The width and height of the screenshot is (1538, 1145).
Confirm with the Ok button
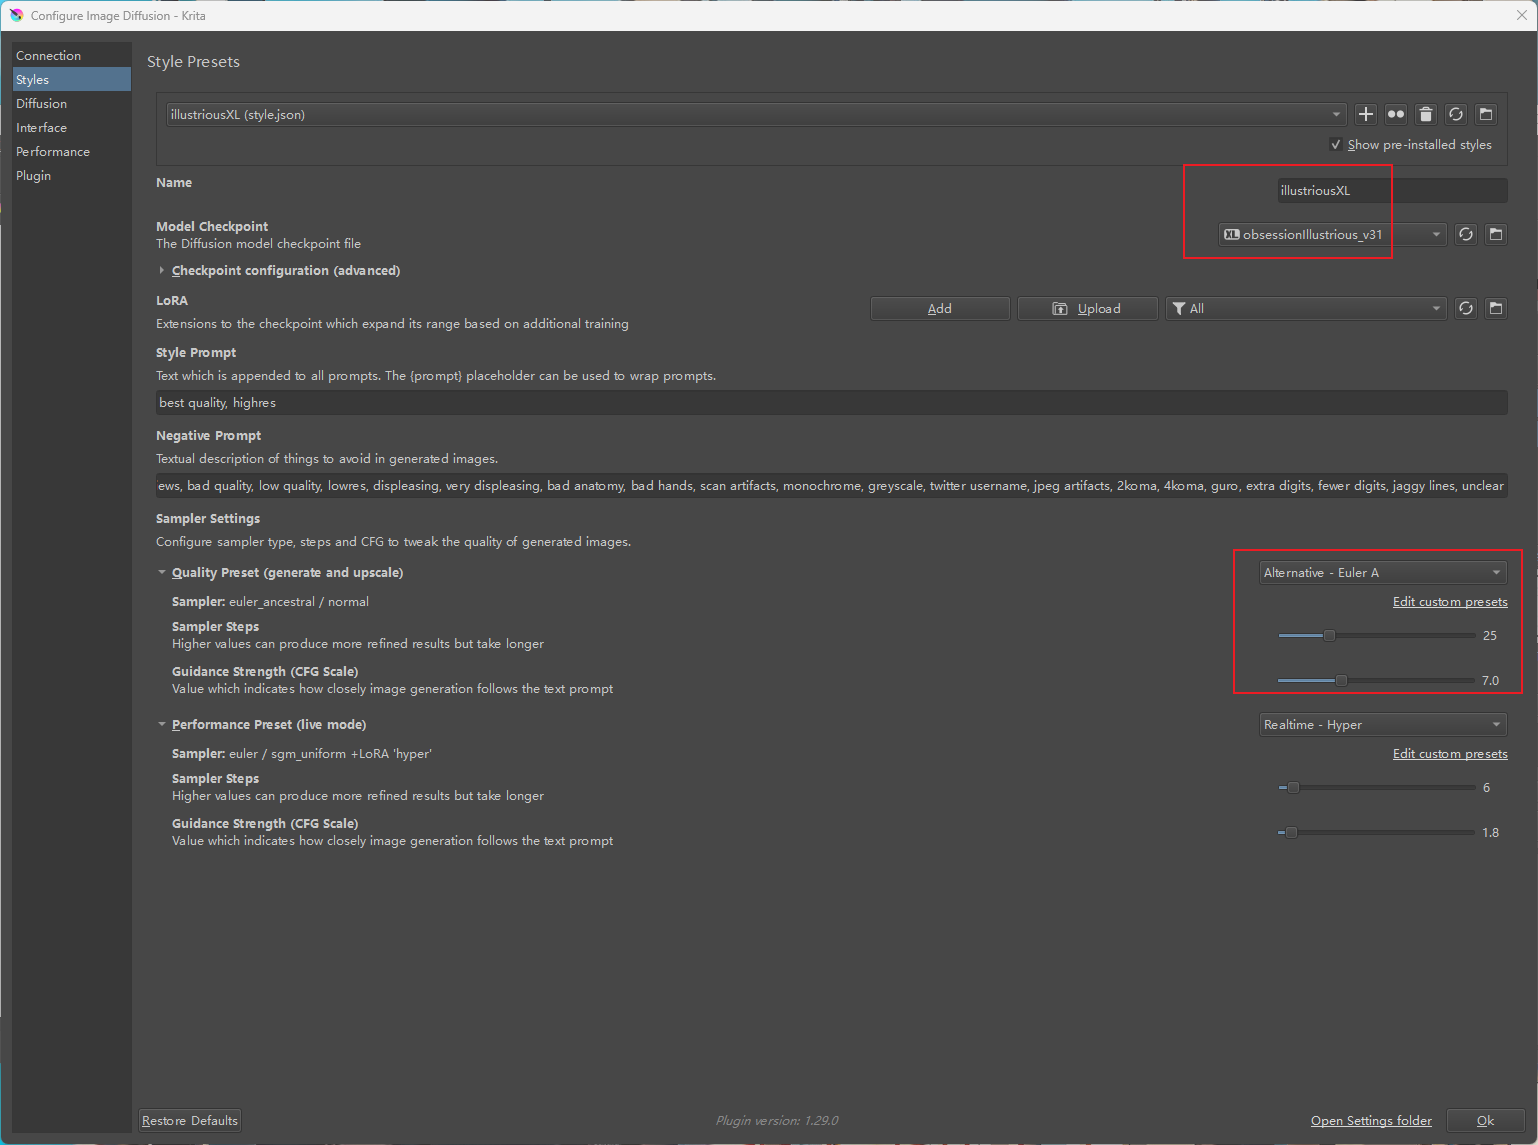tap(1486, 1120)
